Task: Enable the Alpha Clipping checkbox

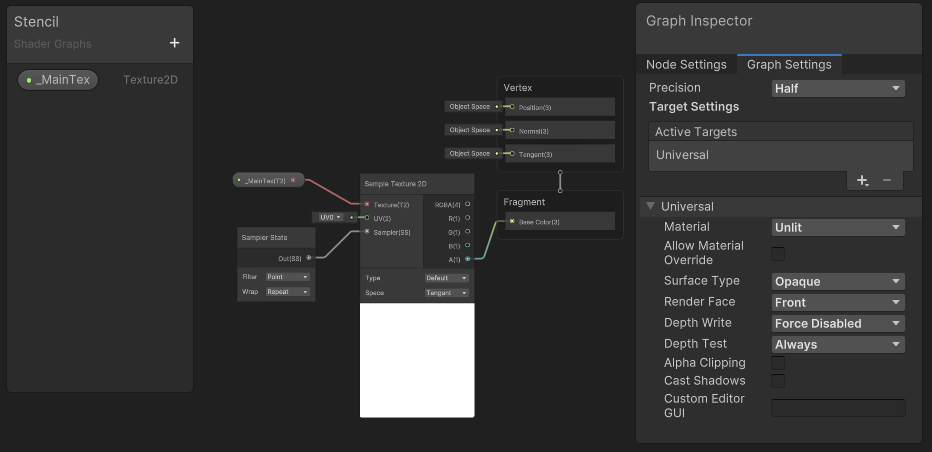Action: point(777,363)
